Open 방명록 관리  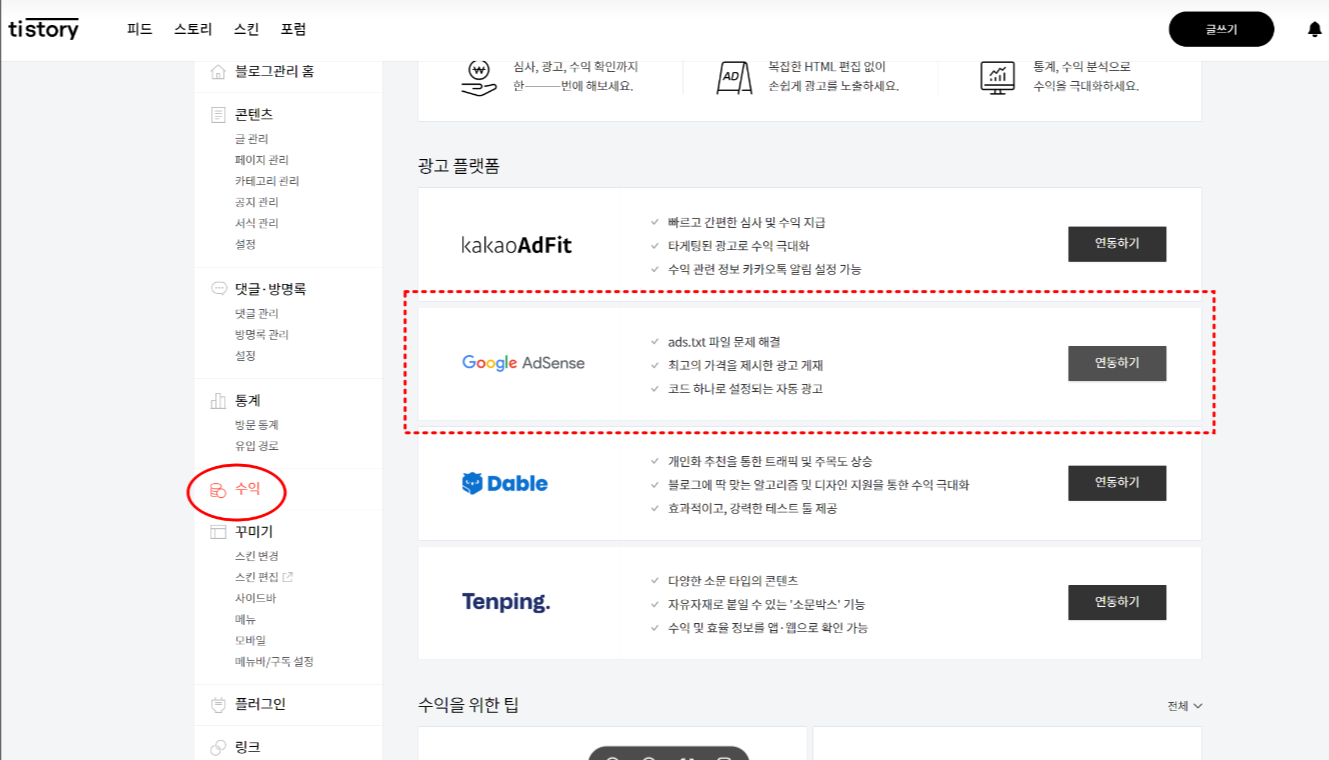[262, 334]
